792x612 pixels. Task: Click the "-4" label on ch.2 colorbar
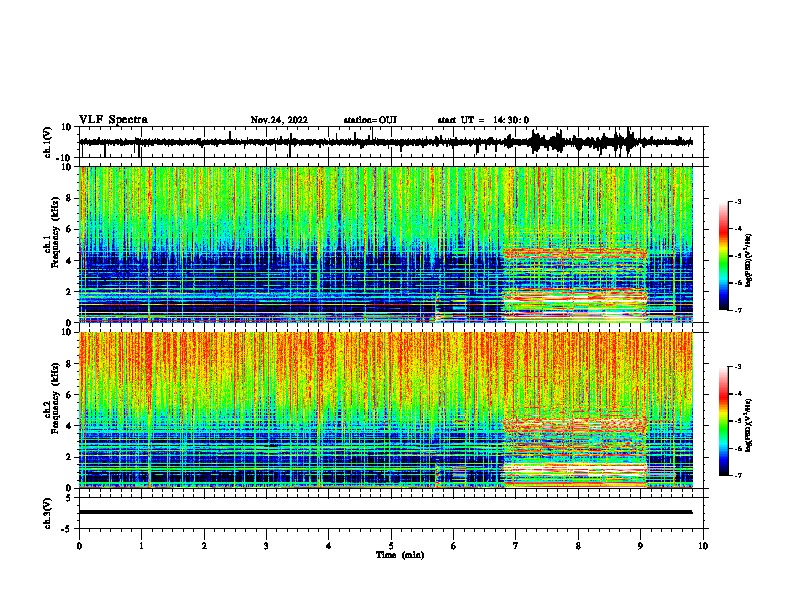[737, 394]
